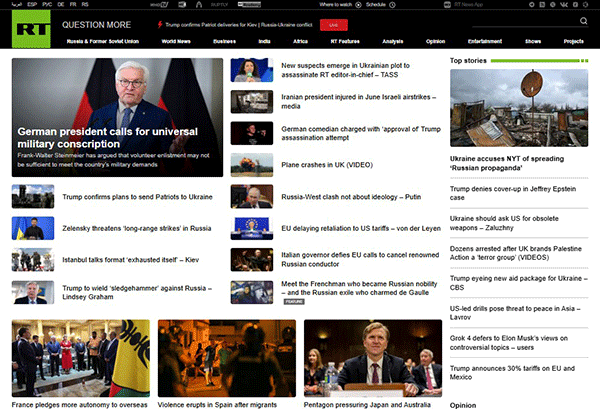This screenshot has width=600, height=409.
Task: Switch to DE language edition
Action: [61, 5]
